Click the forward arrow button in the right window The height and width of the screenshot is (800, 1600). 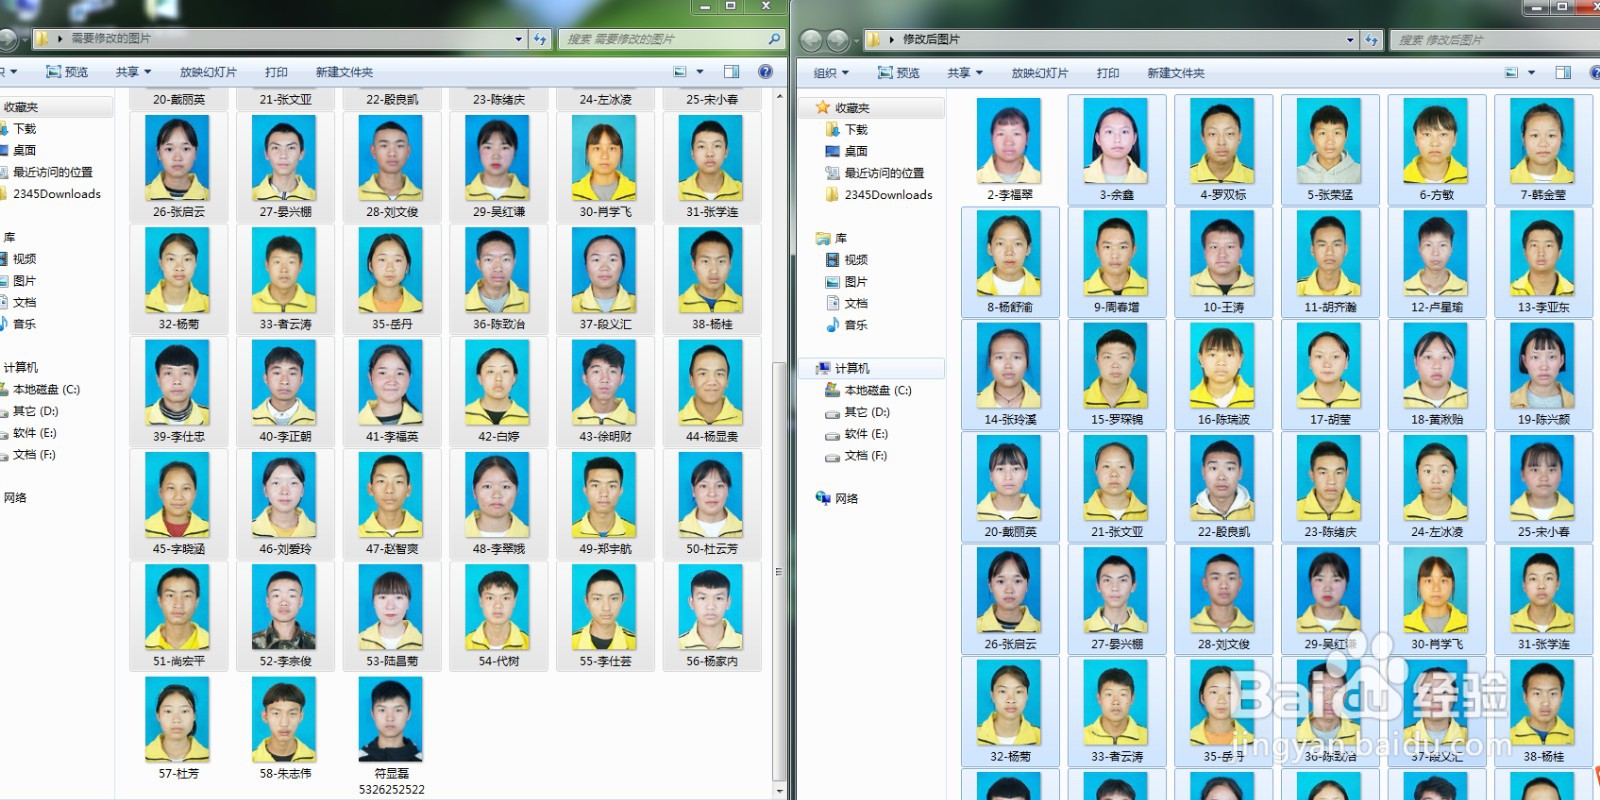(837, 40)
